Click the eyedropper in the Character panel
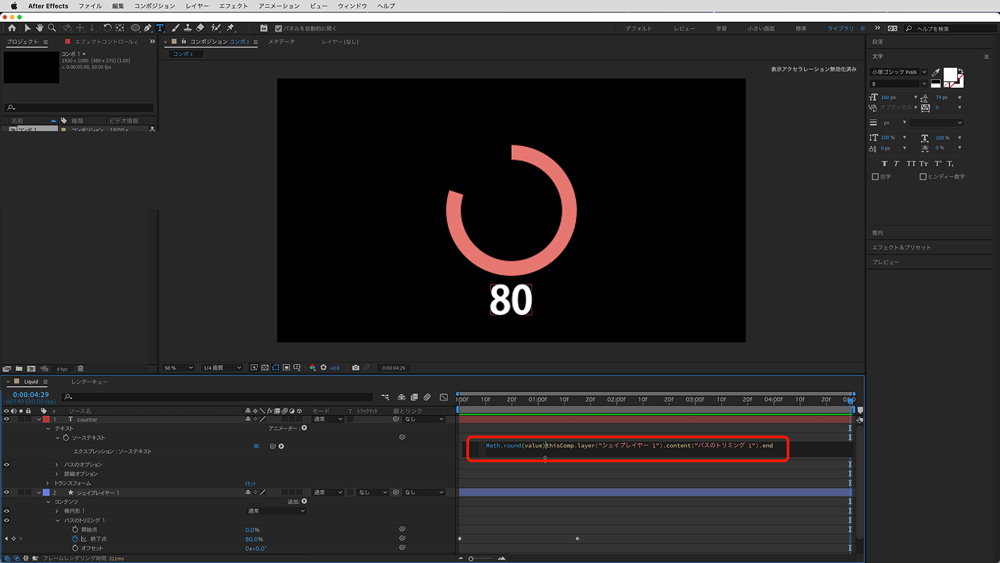 936,73
